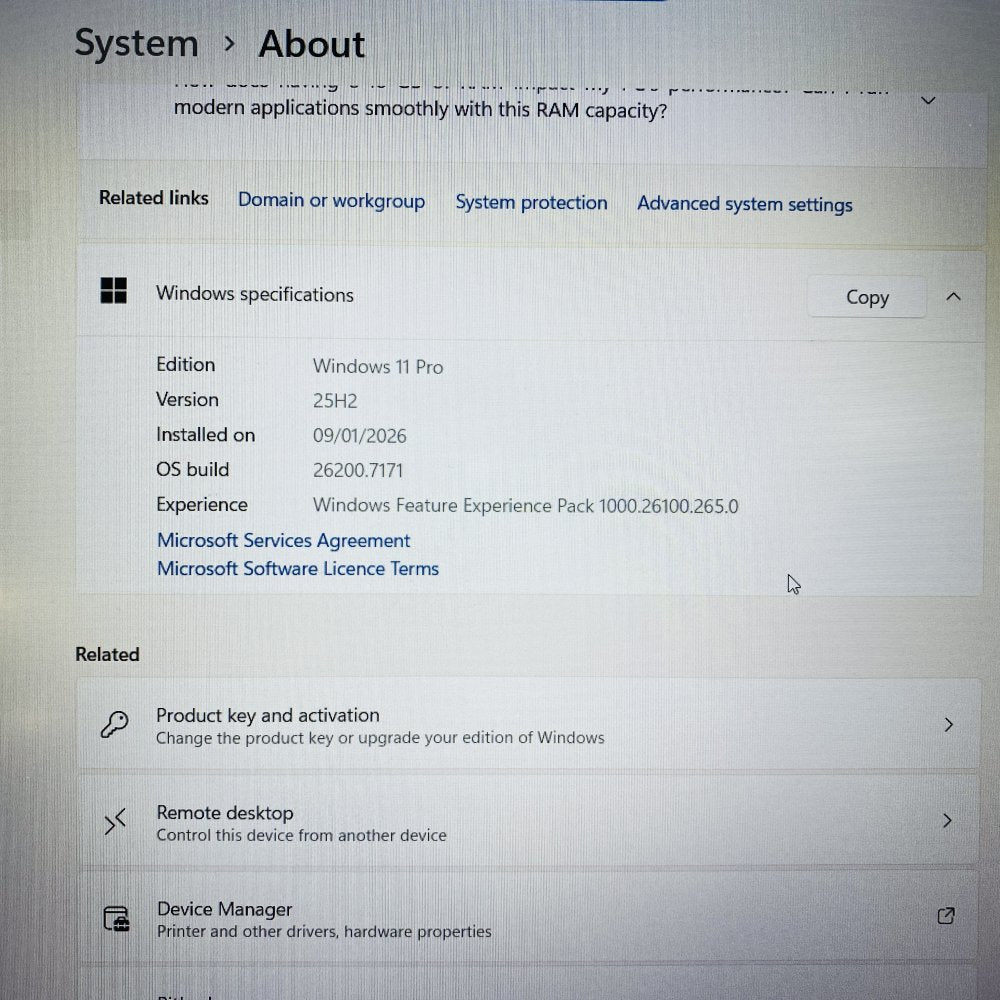
Task: Click 'Change the product key or upgrade' description
Action: pos(380,738)
